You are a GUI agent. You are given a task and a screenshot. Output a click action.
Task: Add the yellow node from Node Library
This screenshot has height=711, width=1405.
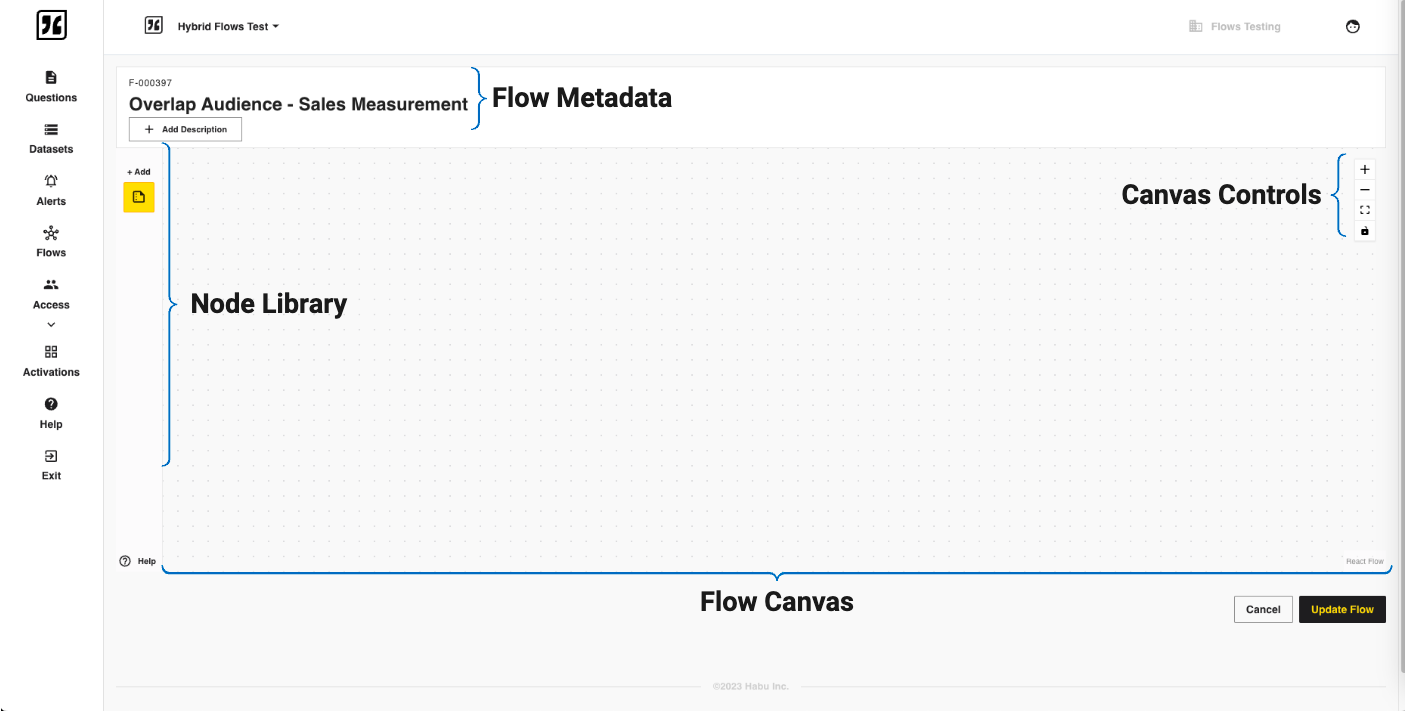click(139, 197)
